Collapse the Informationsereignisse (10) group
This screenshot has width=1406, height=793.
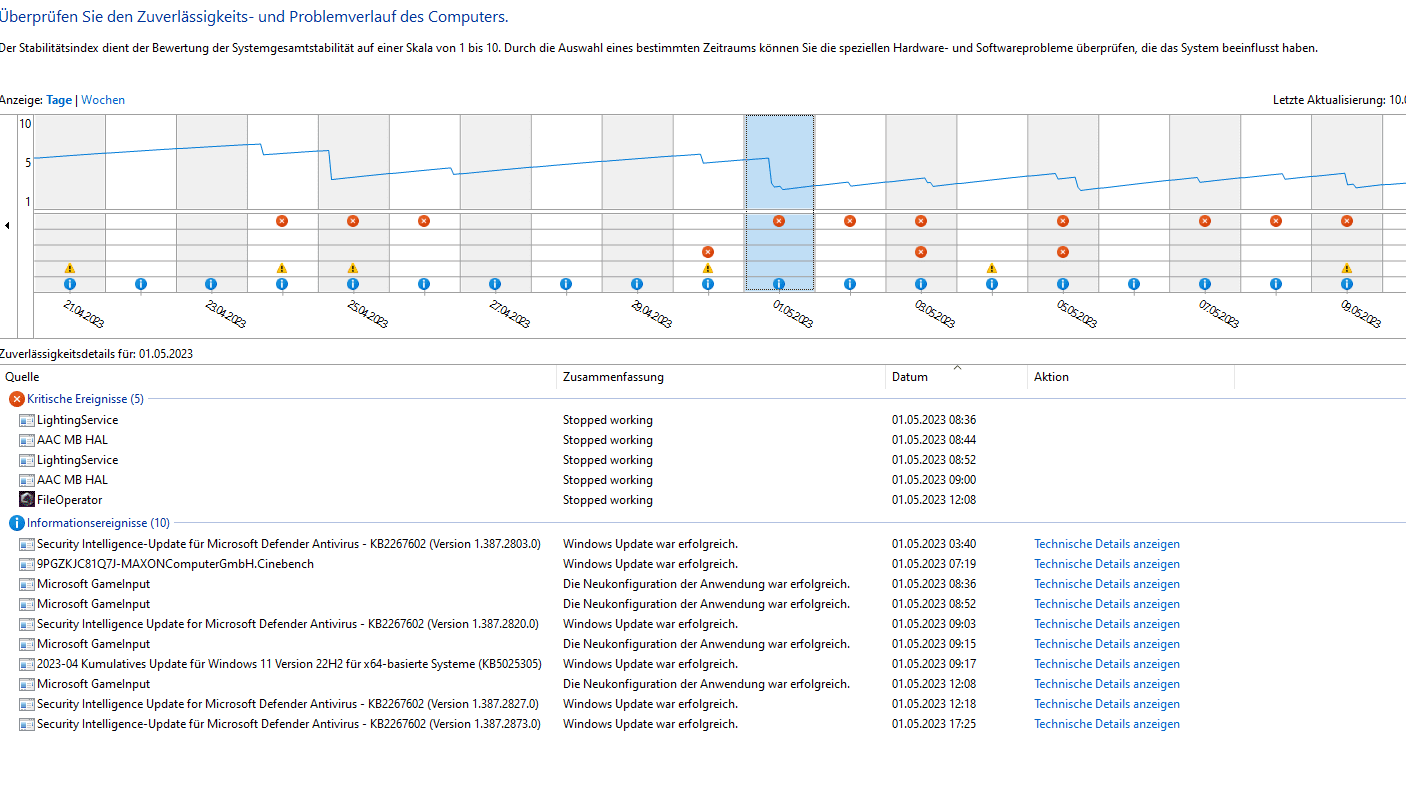98,523
